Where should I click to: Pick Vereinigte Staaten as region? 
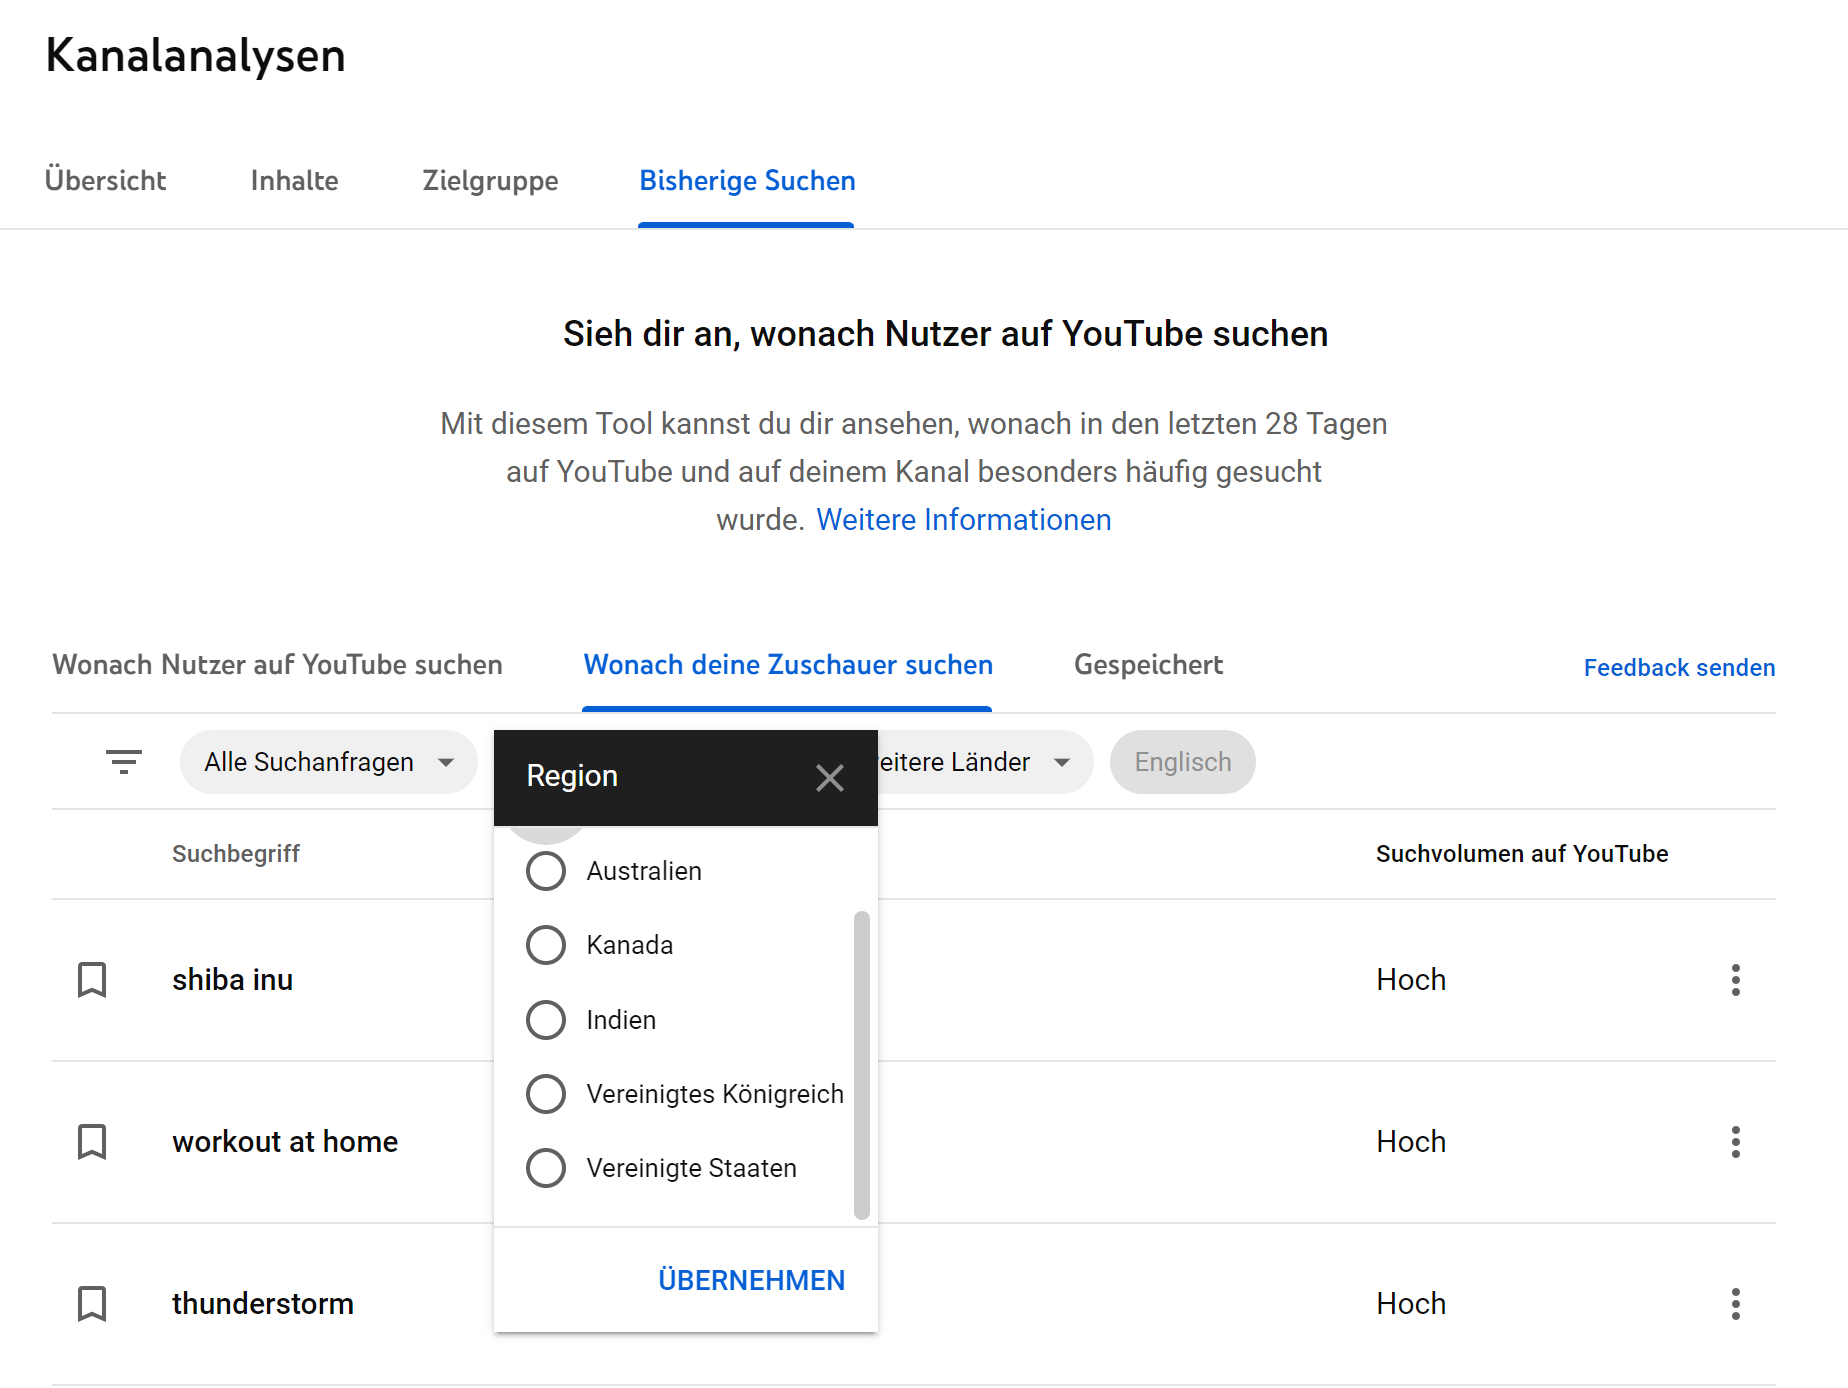546,1168
